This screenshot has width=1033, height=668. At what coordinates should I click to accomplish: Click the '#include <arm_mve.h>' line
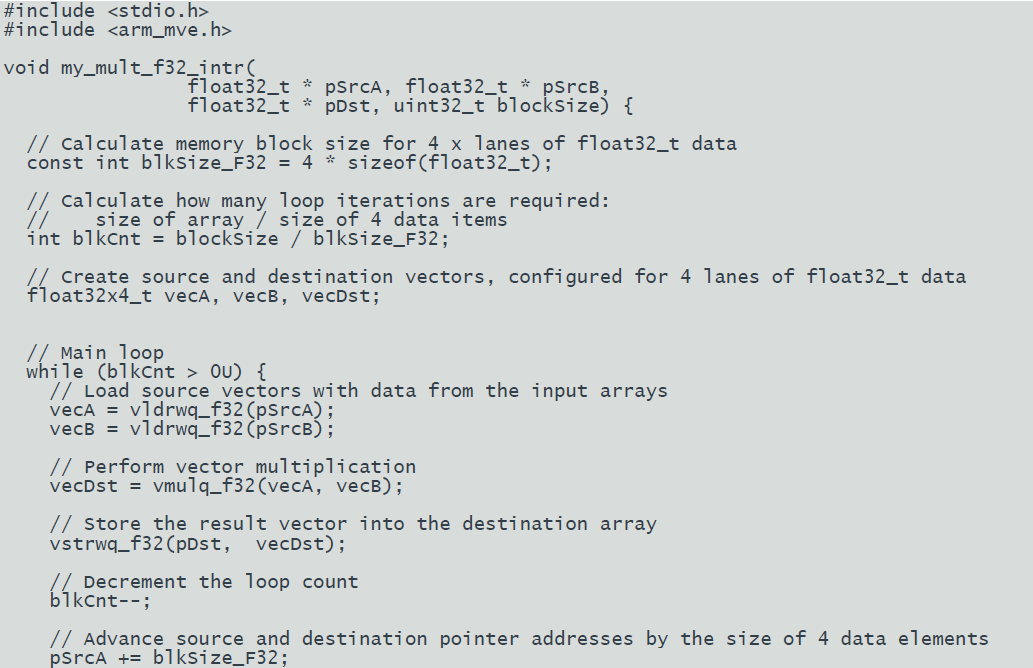(117, 30)
